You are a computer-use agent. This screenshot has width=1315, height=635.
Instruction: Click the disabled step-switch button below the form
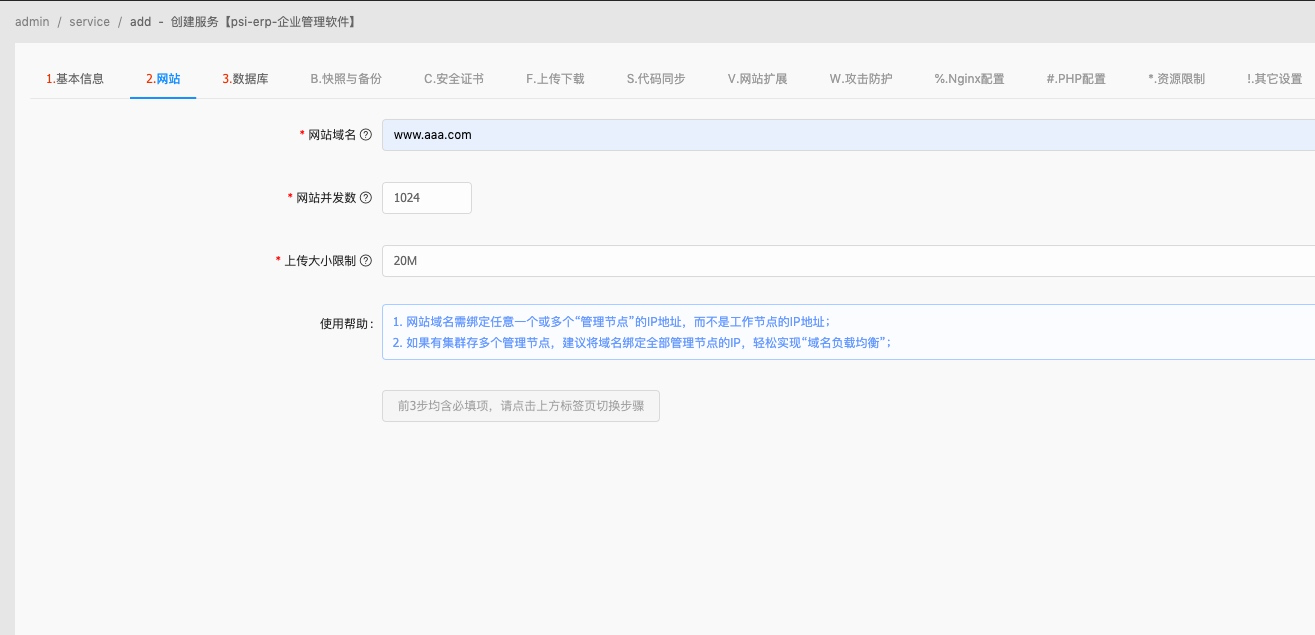pos(520,406)
